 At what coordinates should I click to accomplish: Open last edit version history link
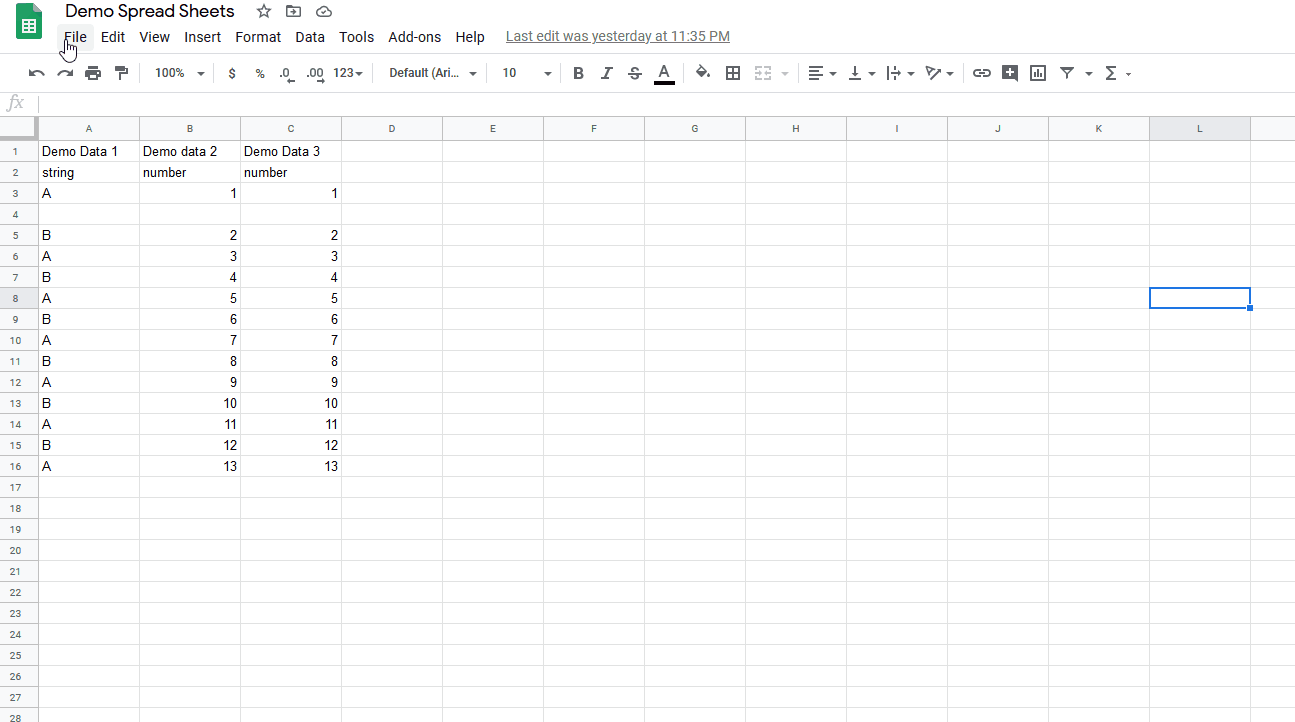coord(618,37)
